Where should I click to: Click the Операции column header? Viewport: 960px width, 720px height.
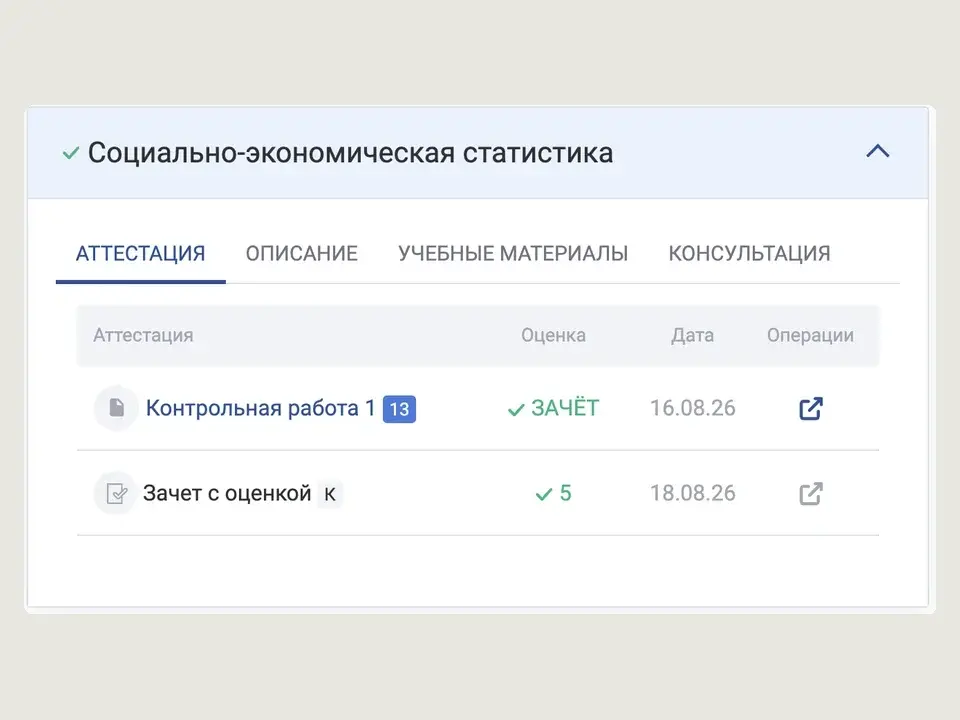[x=811, y=336]
